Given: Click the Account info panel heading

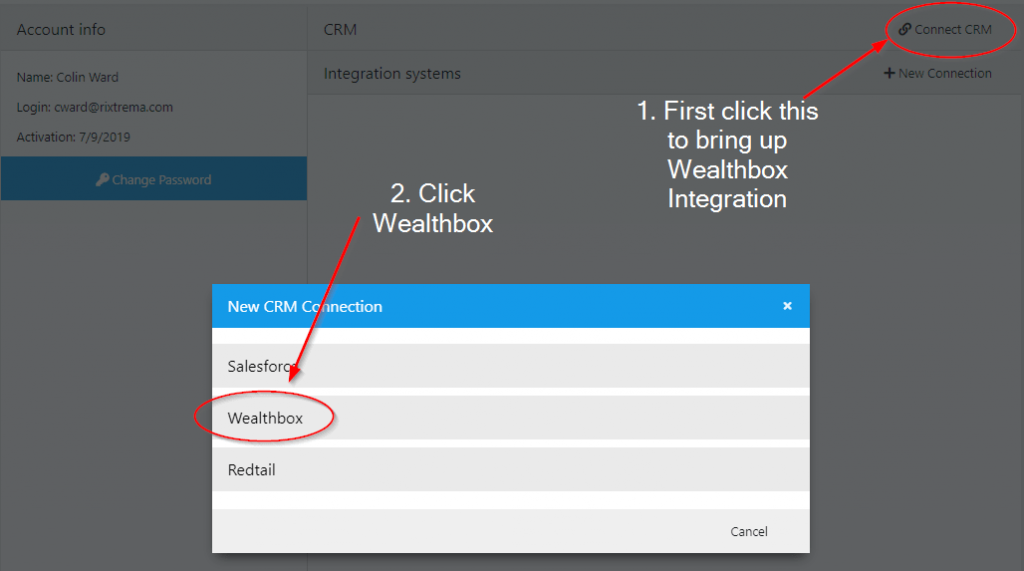Looking at the screenshot, I should 61,29.
